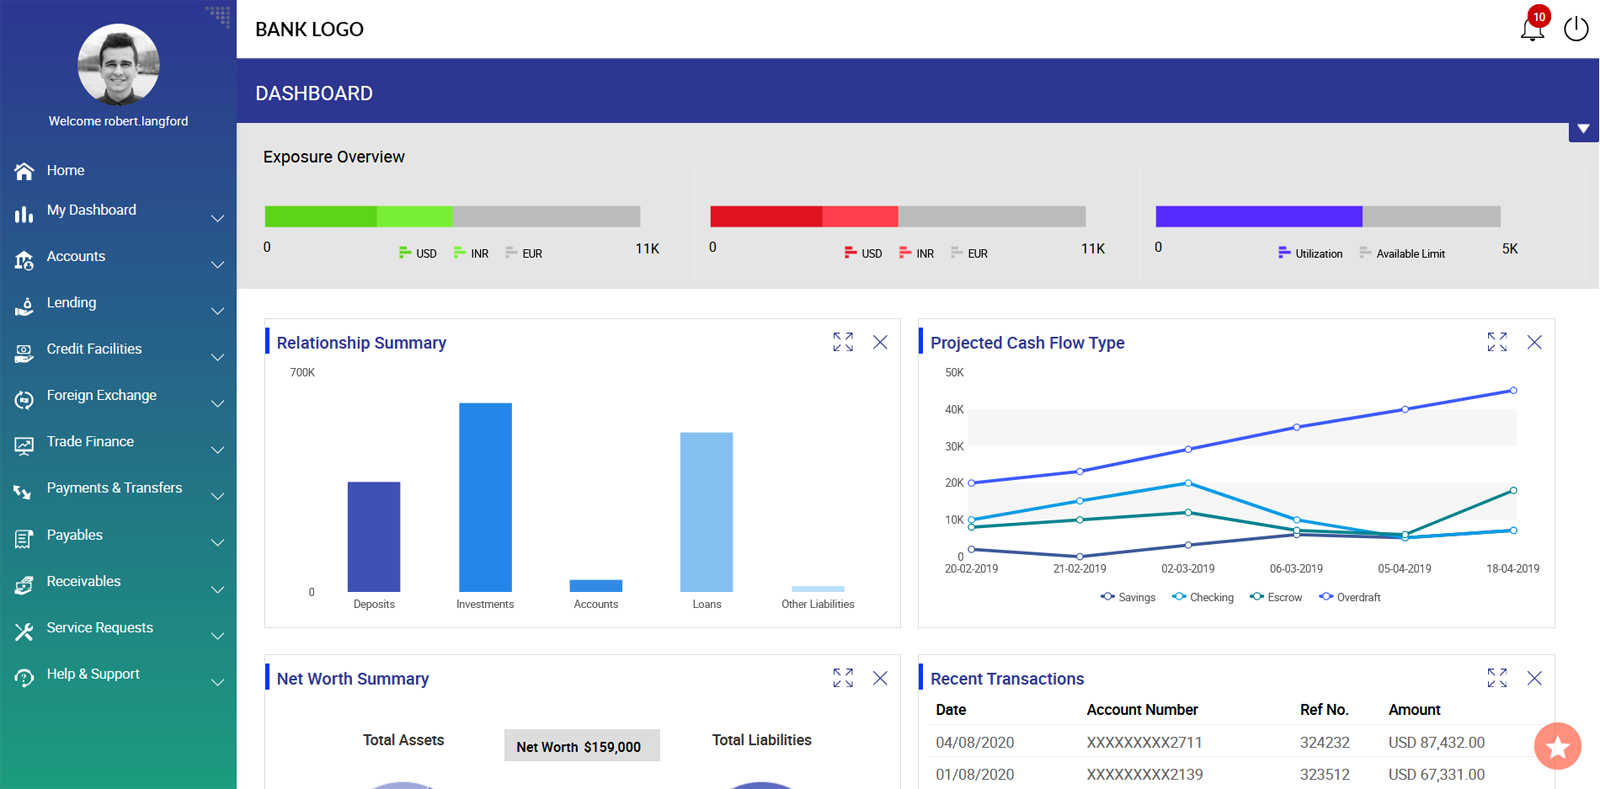1600x789 pixels.
Task: Expand the Credit Facilities chevron
Action: click(x=217, y=357)
